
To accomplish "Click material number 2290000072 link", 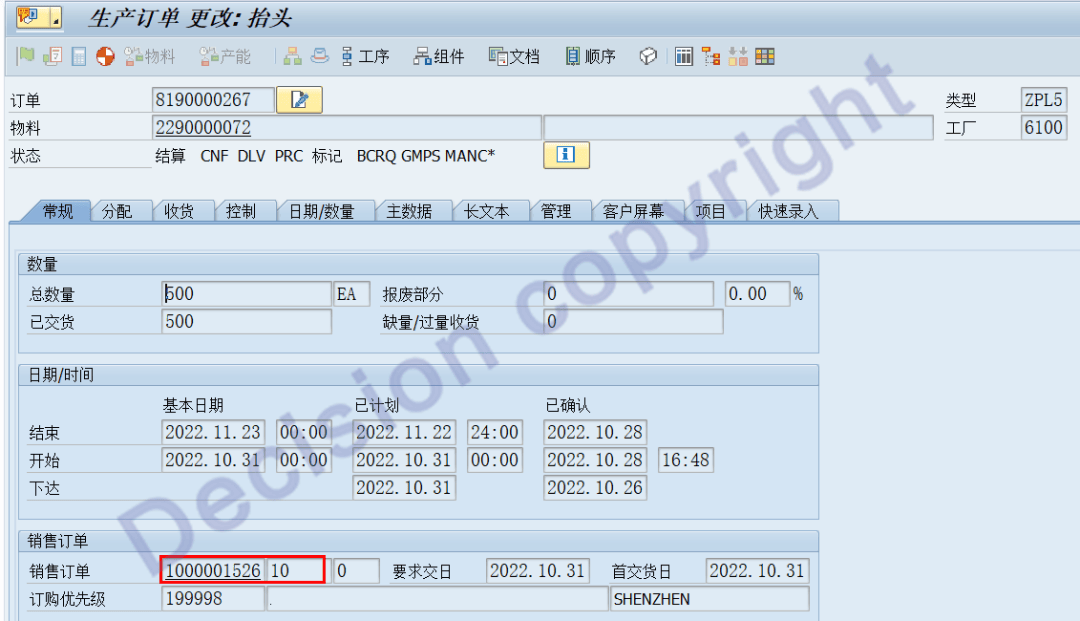I will point(203,128).
